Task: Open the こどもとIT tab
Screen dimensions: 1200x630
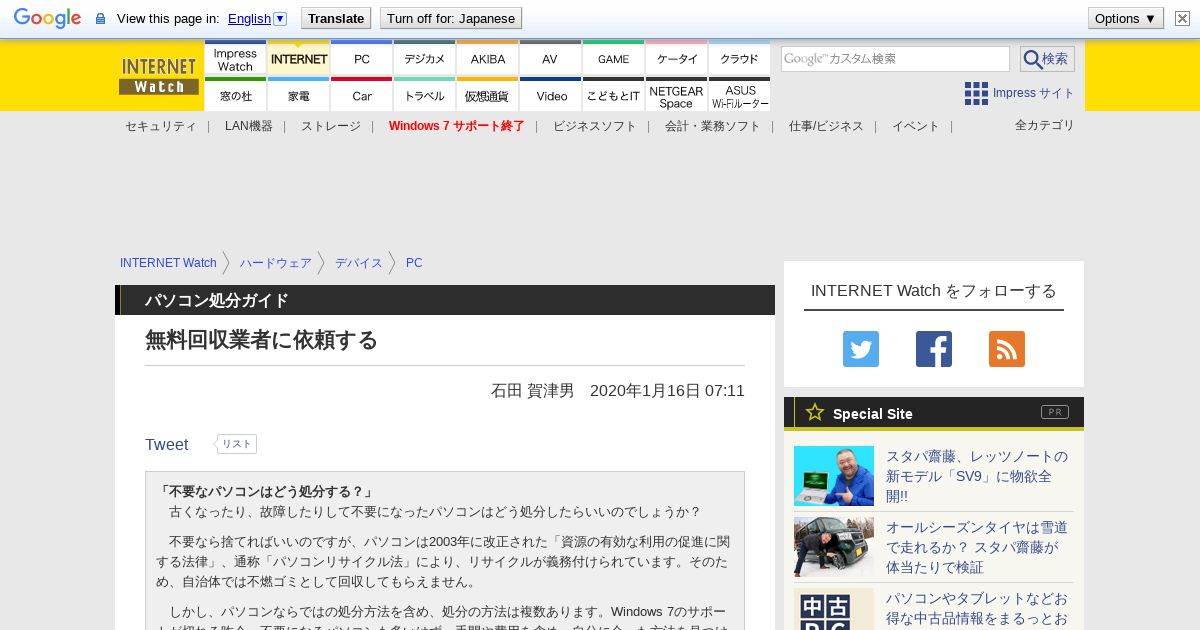Action: coord(614,95)
